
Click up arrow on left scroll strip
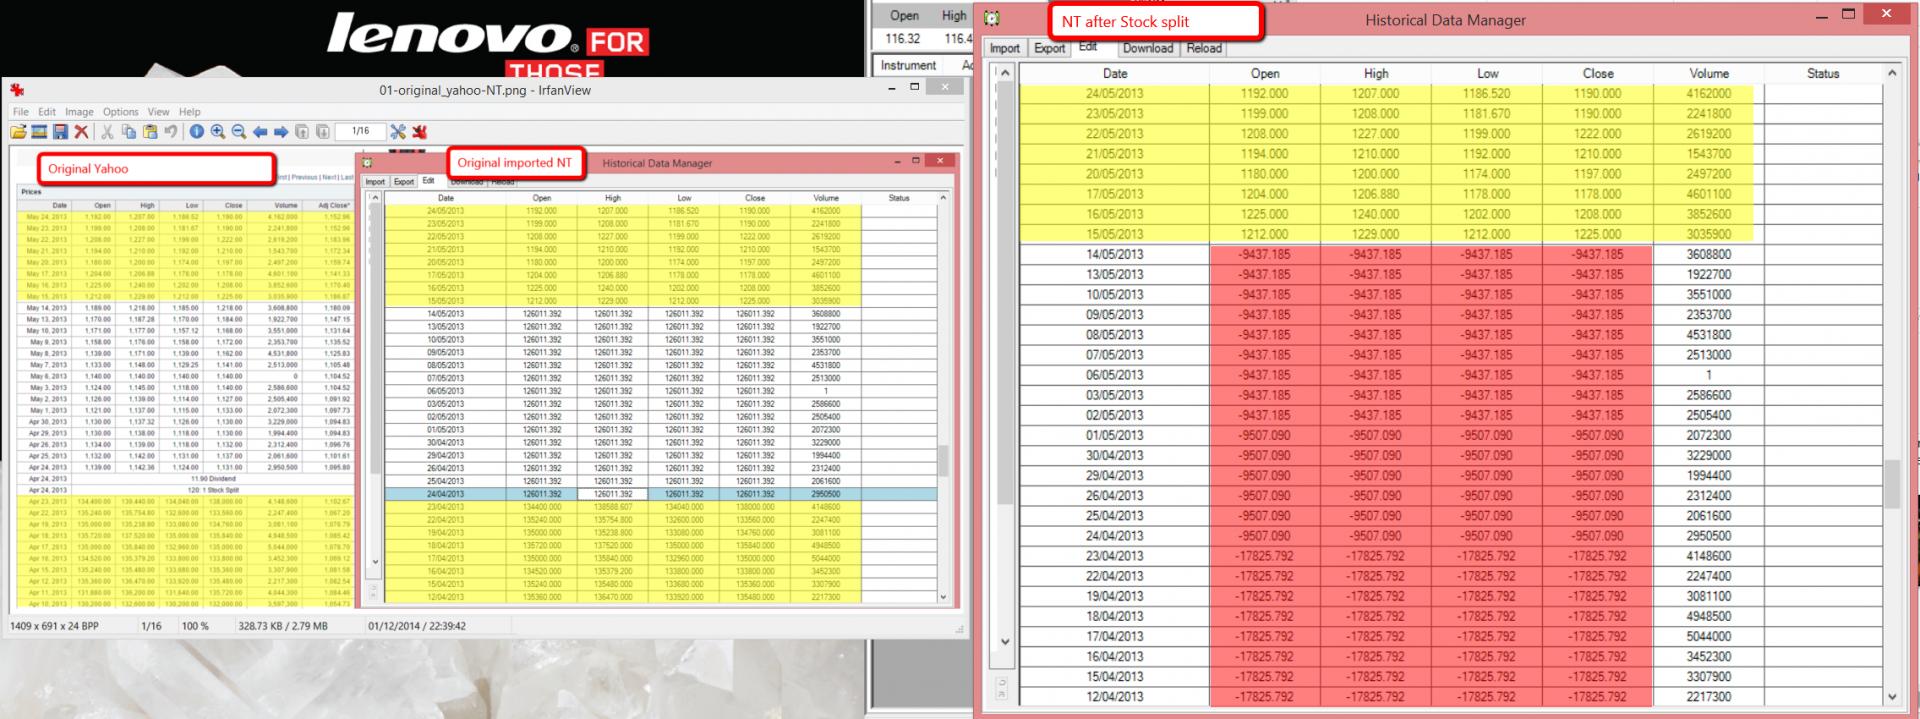click(1005, 73)
